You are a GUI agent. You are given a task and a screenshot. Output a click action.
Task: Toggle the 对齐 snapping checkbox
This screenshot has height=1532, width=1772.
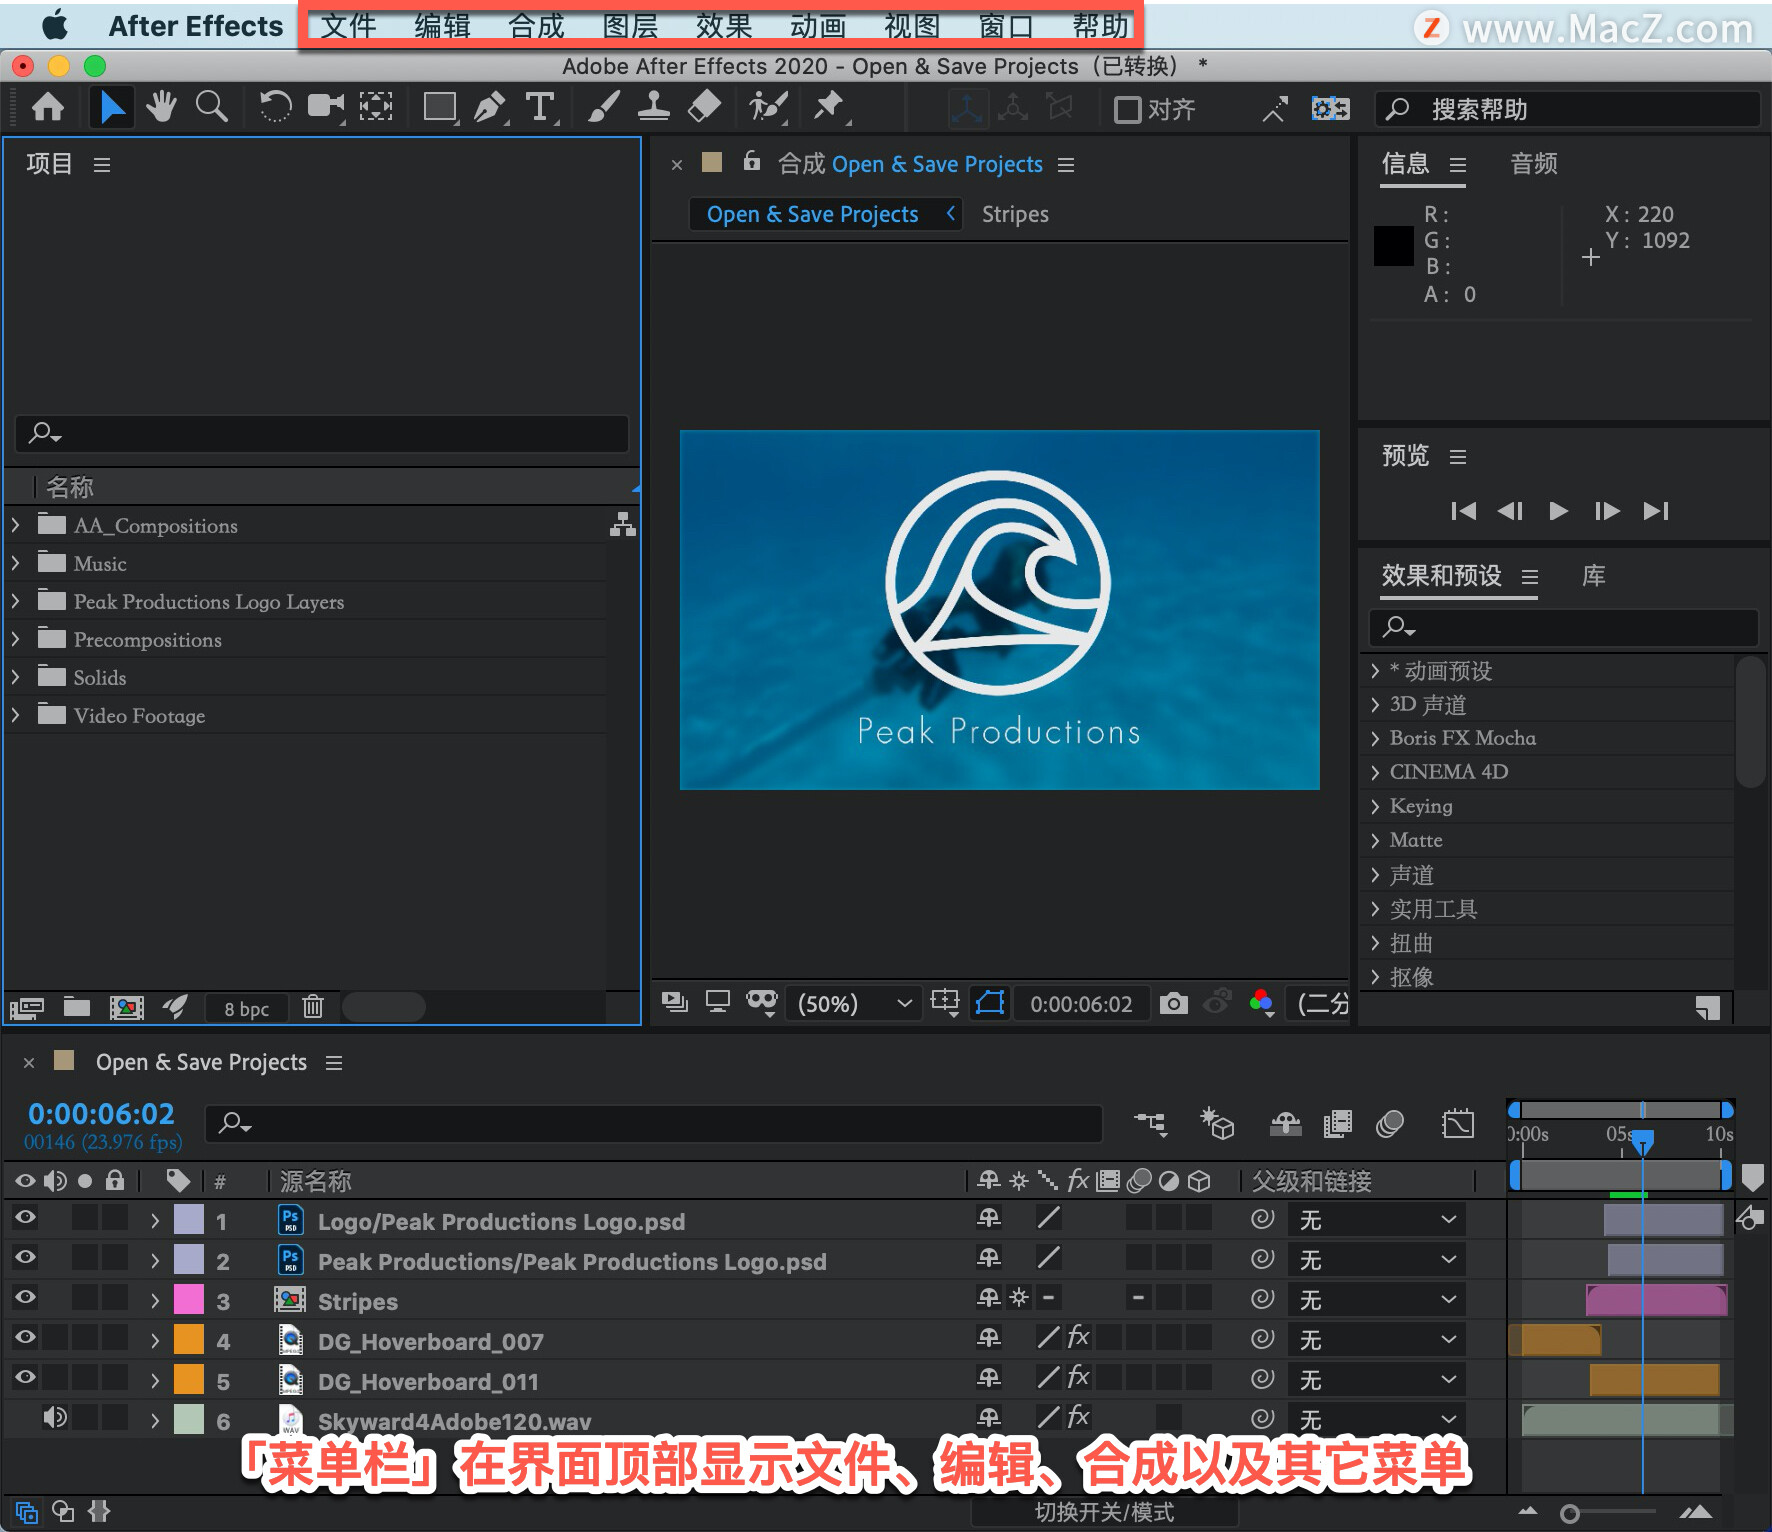(x=1128, y=109)
